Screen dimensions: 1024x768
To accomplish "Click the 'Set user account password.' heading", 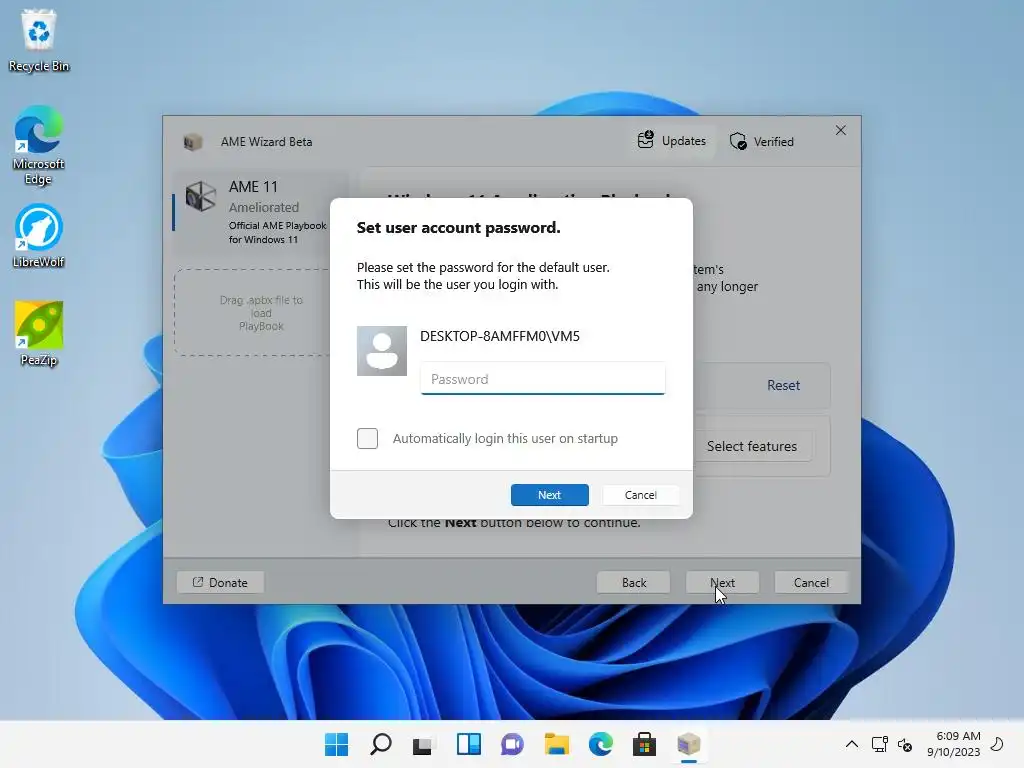I will 458,228.
